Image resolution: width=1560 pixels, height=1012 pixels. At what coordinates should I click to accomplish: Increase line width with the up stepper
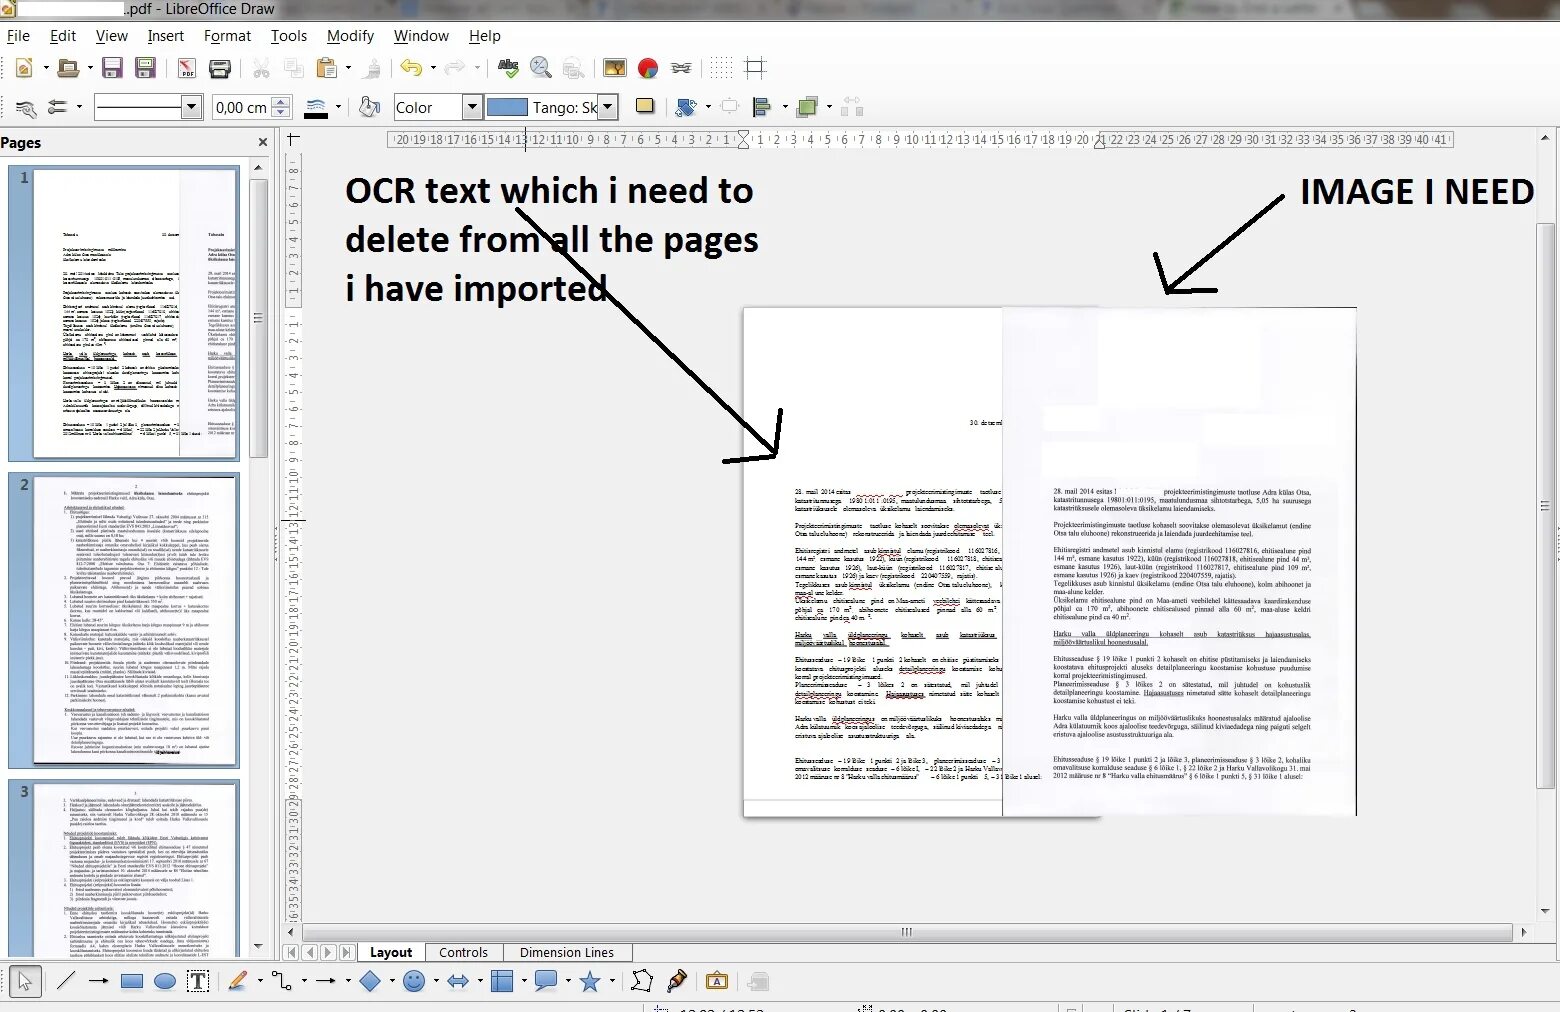coord(281,101)
